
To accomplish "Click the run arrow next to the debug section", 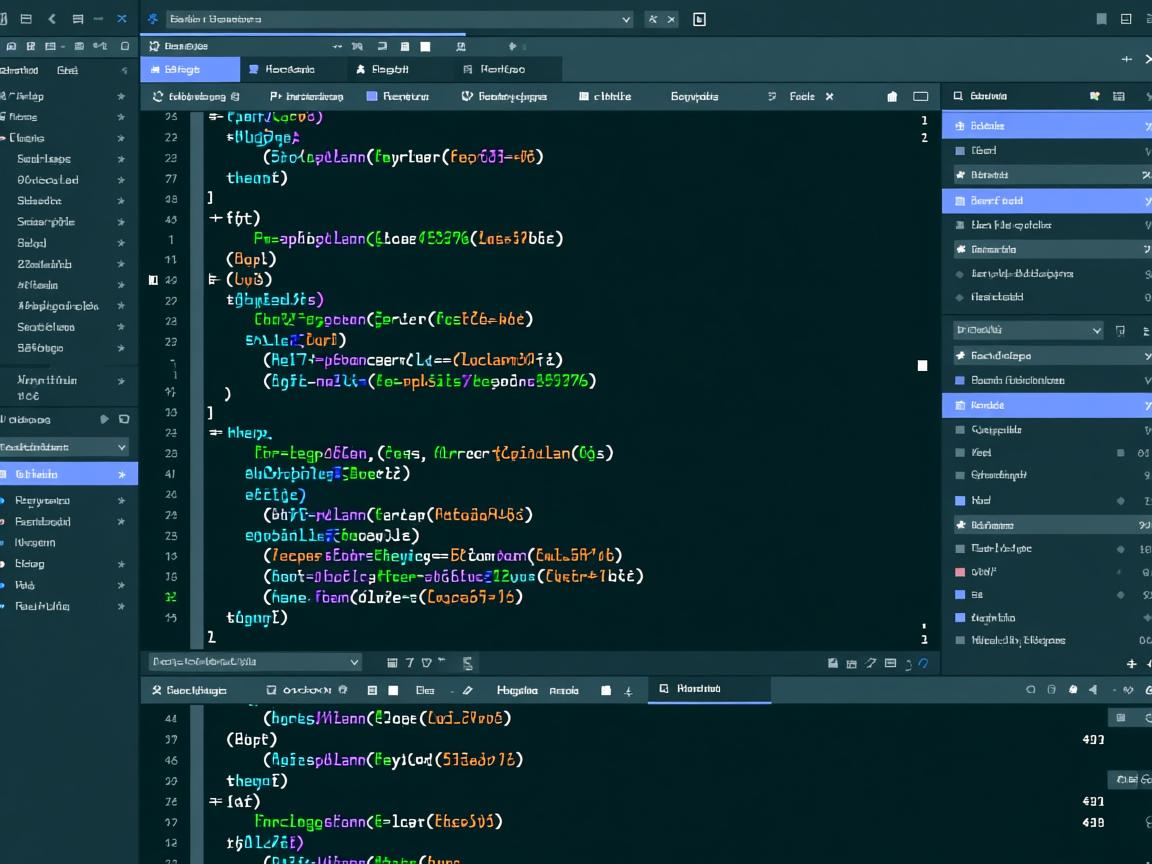I will (x=105, y=420).
